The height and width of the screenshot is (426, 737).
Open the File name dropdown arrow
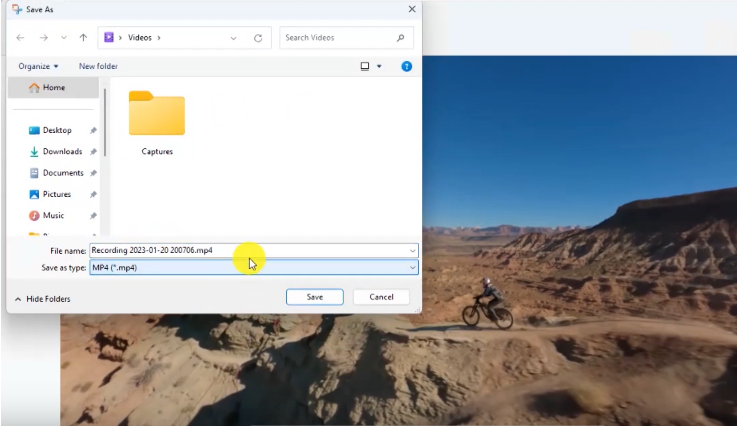[x=413, y=251]
